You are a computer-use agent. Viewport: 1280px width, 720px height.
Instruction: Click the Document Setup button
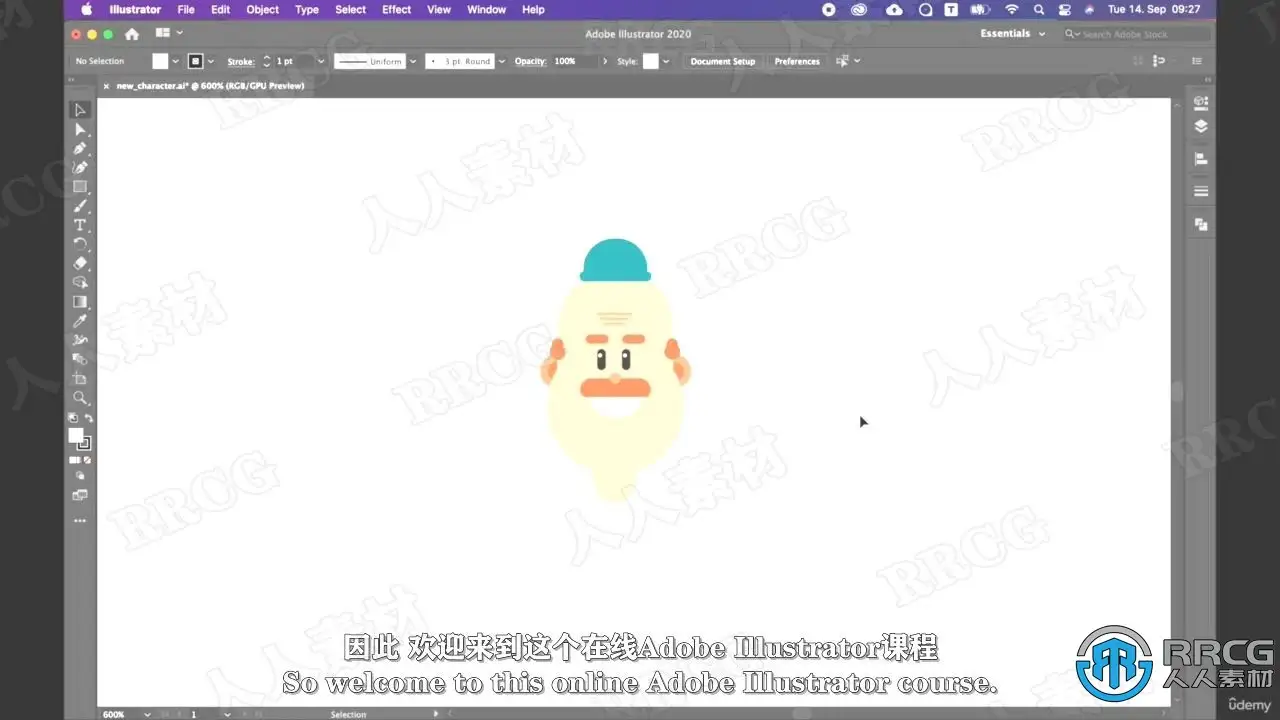(x=723, y=61)
